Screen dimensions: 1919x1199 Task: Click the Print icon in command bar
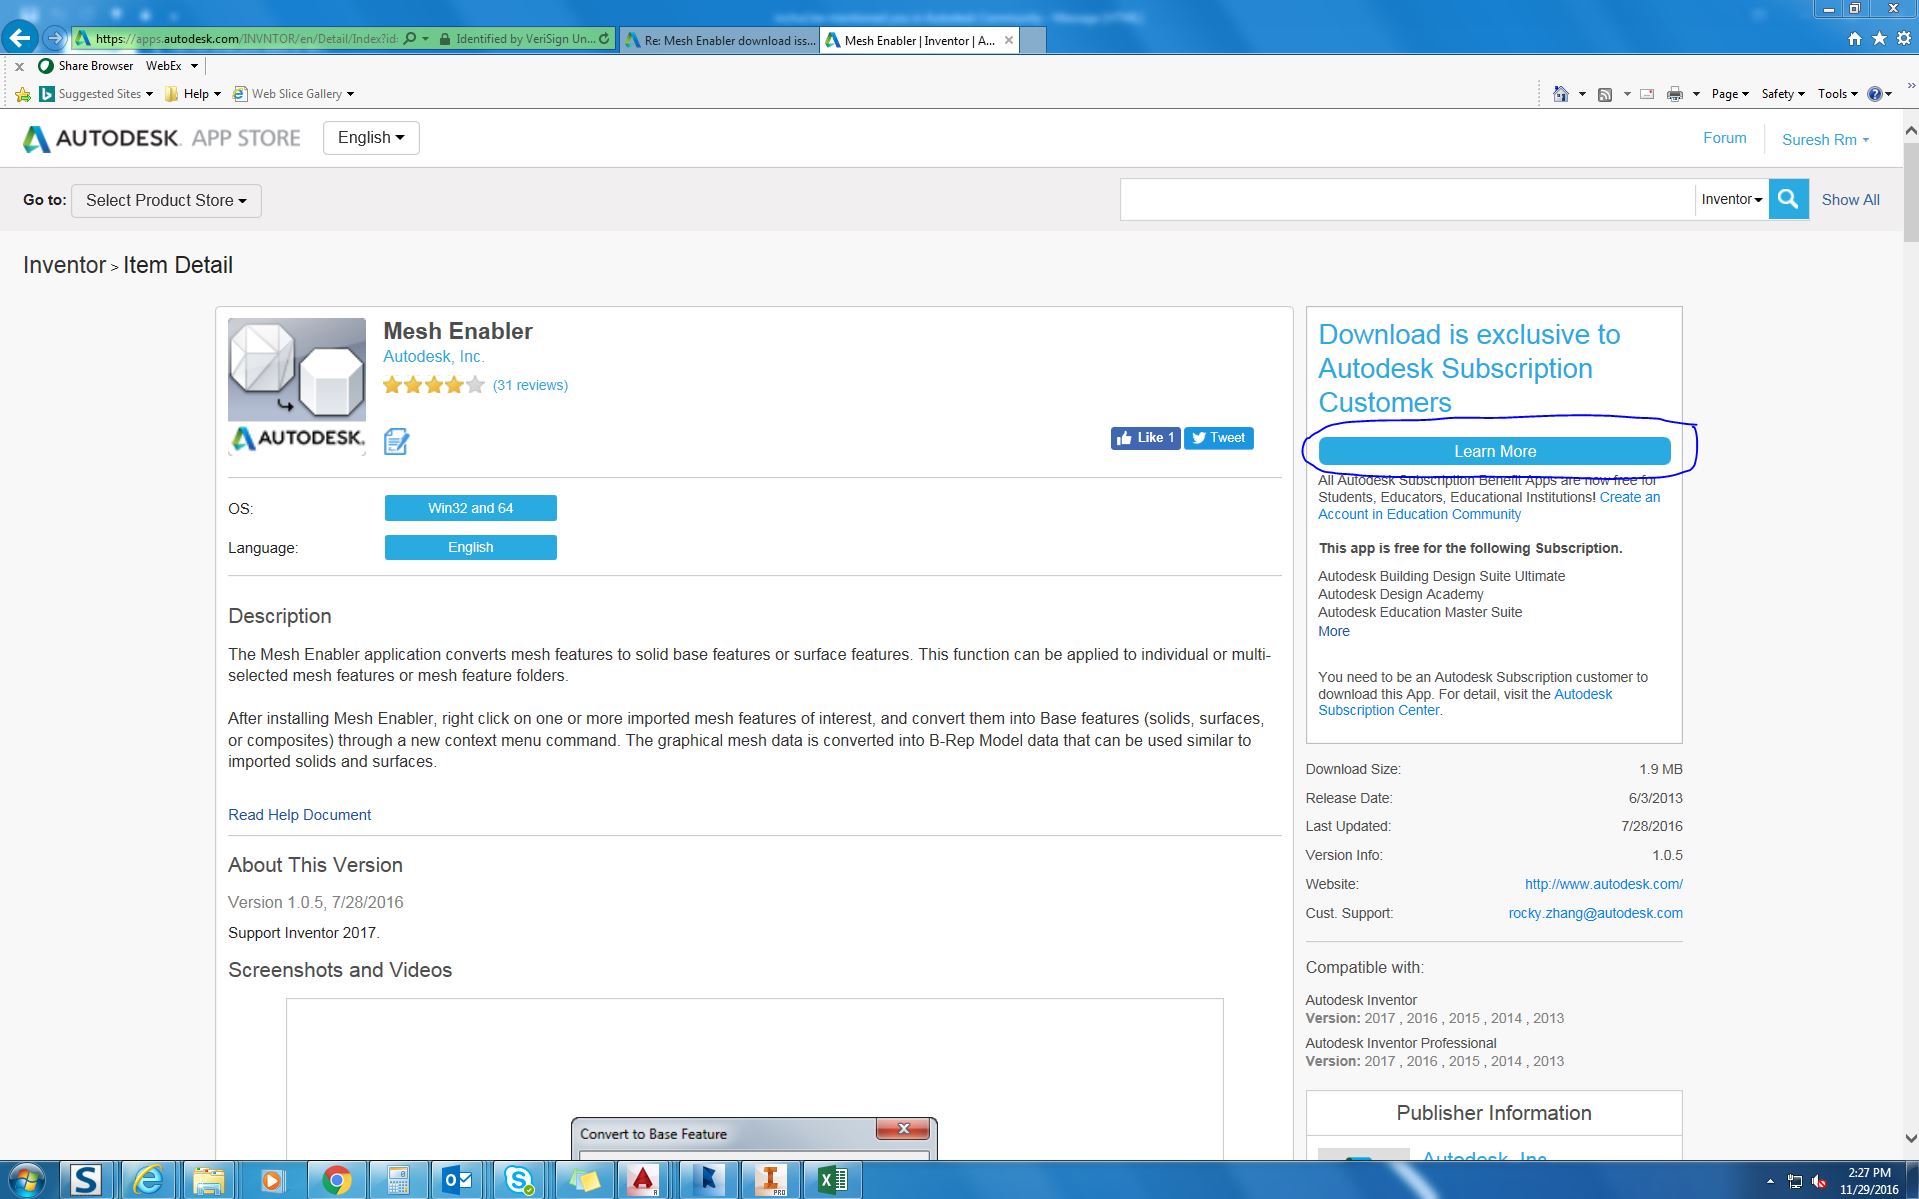1675,94
